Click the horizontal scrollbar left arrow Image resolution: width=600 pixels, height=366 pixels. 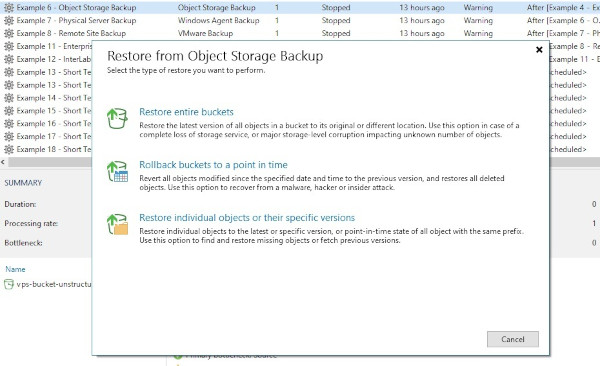(x=3, y=162)
